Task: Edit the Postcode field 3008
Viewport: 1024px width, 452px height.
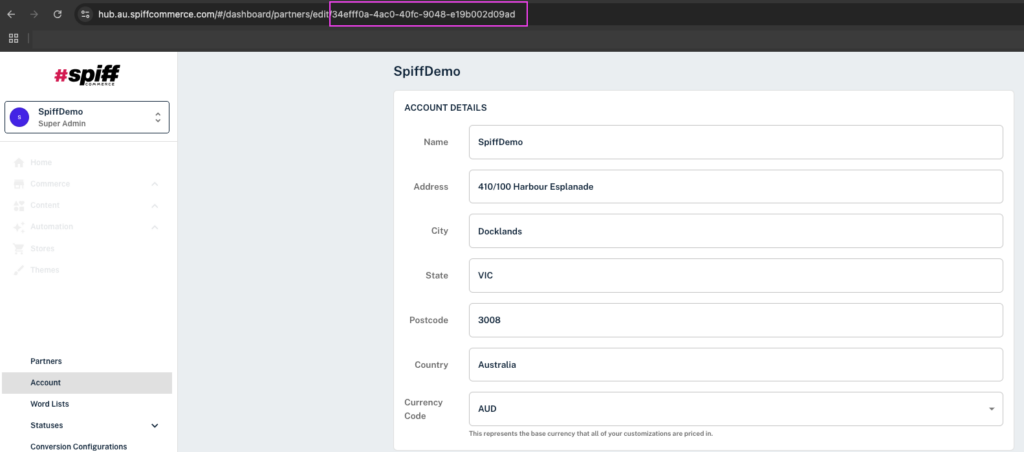Action: point(735,320)
